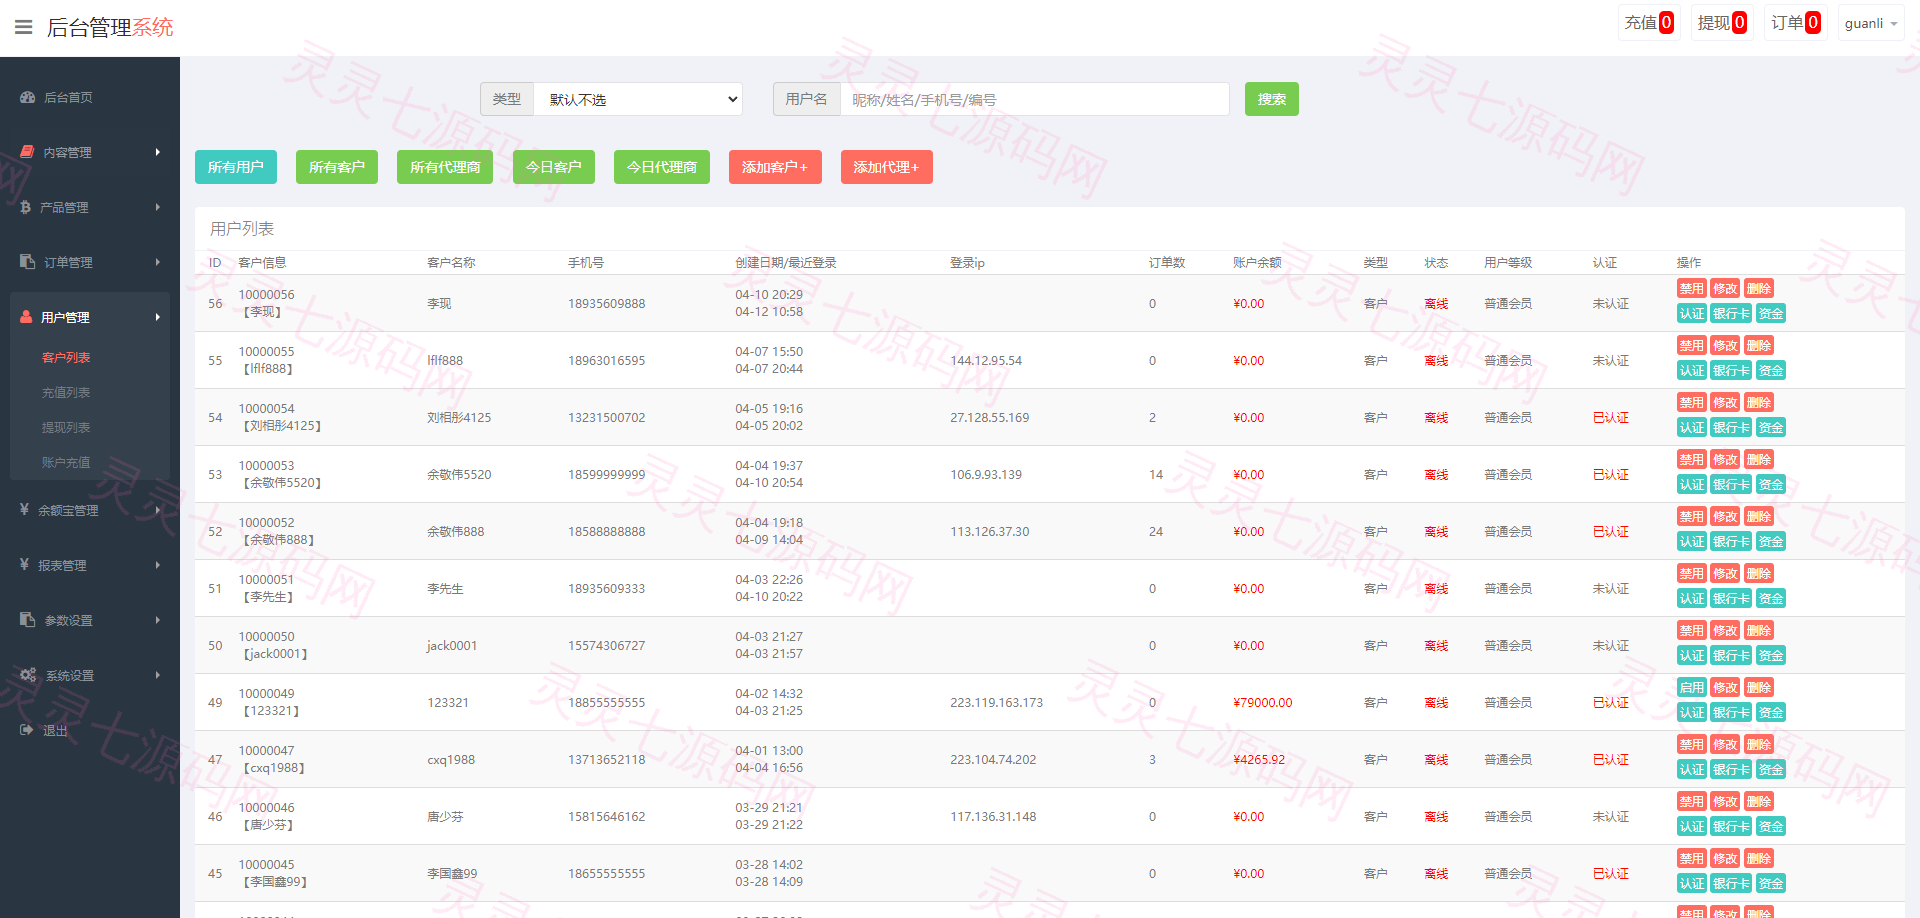Open 账户充值 in the sidebar
Image resolution: width=1920 pixels, height=918 pixels.
[66, 462]
